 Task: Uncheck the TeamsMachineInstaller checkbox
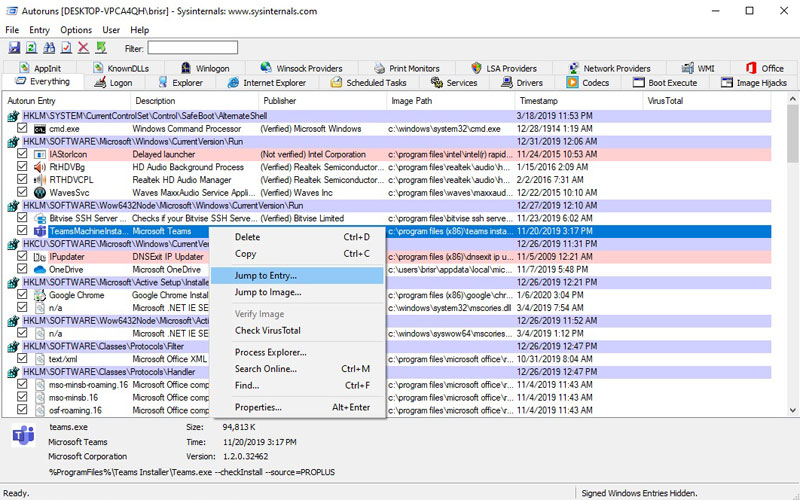pos(22,231)
